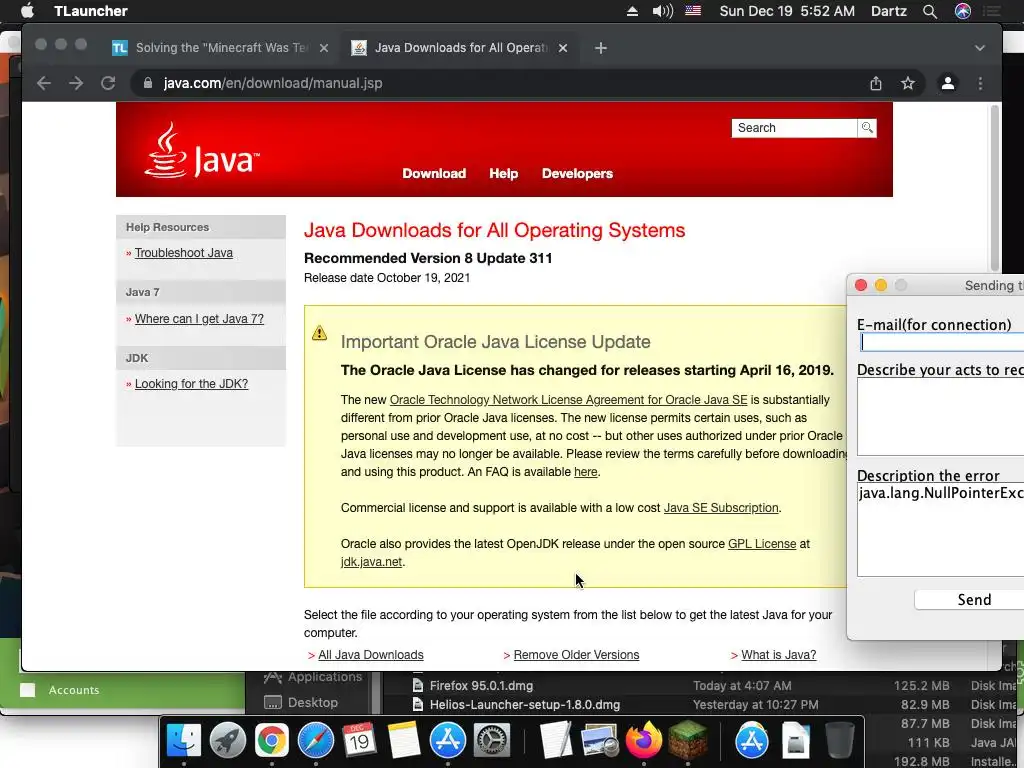The image size is (1024, 768).
Task: Open the Troubleshoot Java link
Action: (184, 253)
